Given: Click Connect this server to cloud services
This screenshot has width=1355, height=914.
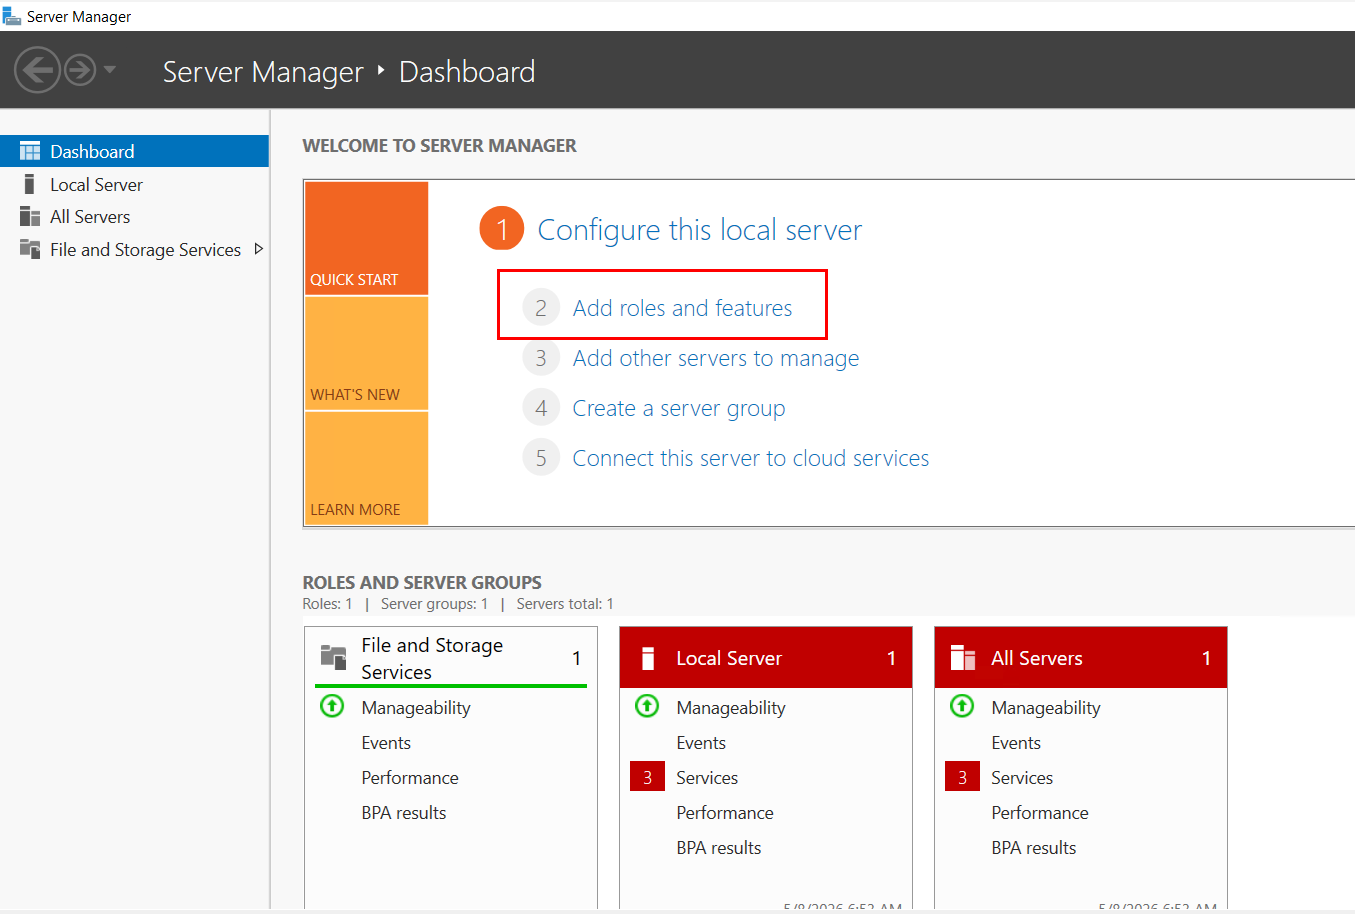Looking at the screenshot, I should pyautogui.click(x=751, y=458).
